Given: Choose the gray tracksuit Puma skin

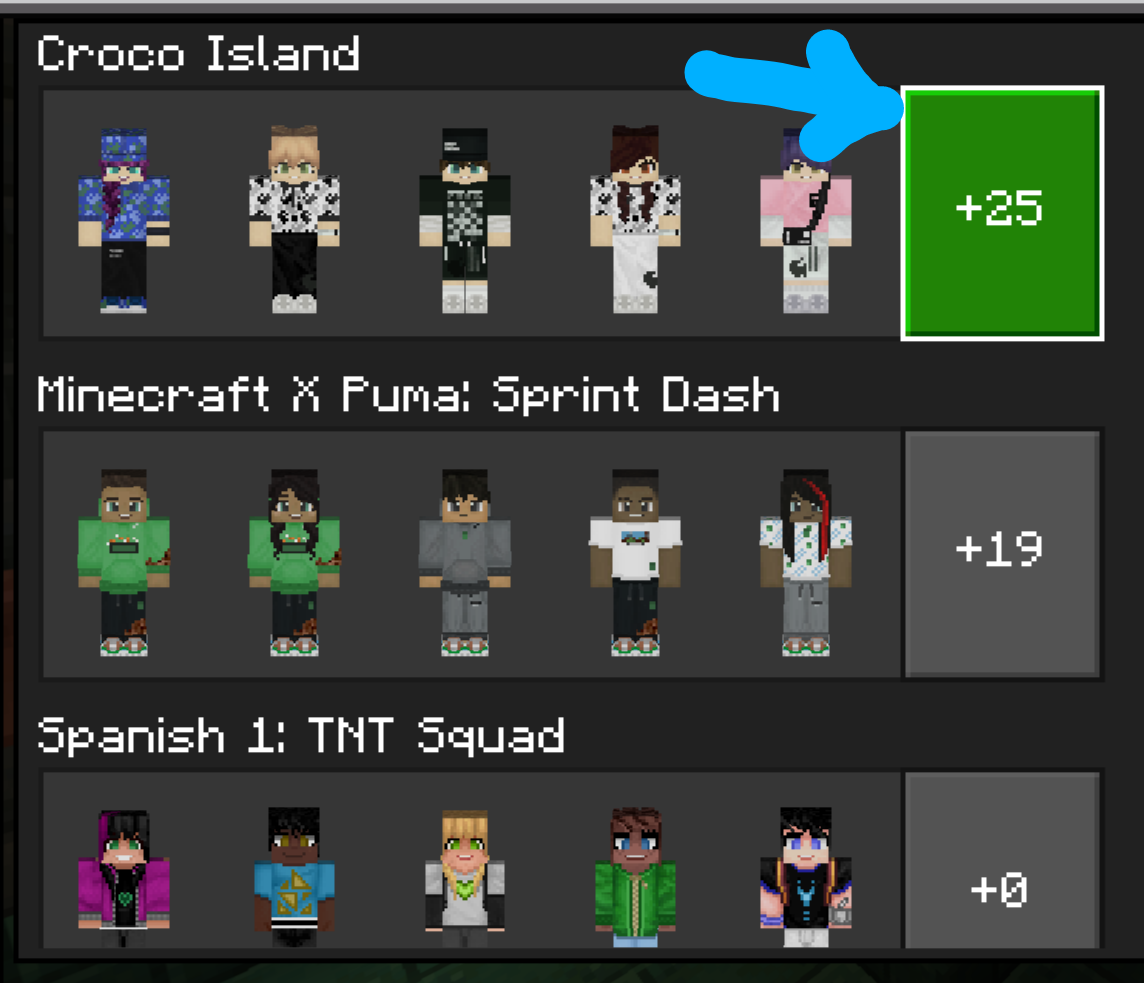Looking at the screenshot, I should tap(465, 563).
